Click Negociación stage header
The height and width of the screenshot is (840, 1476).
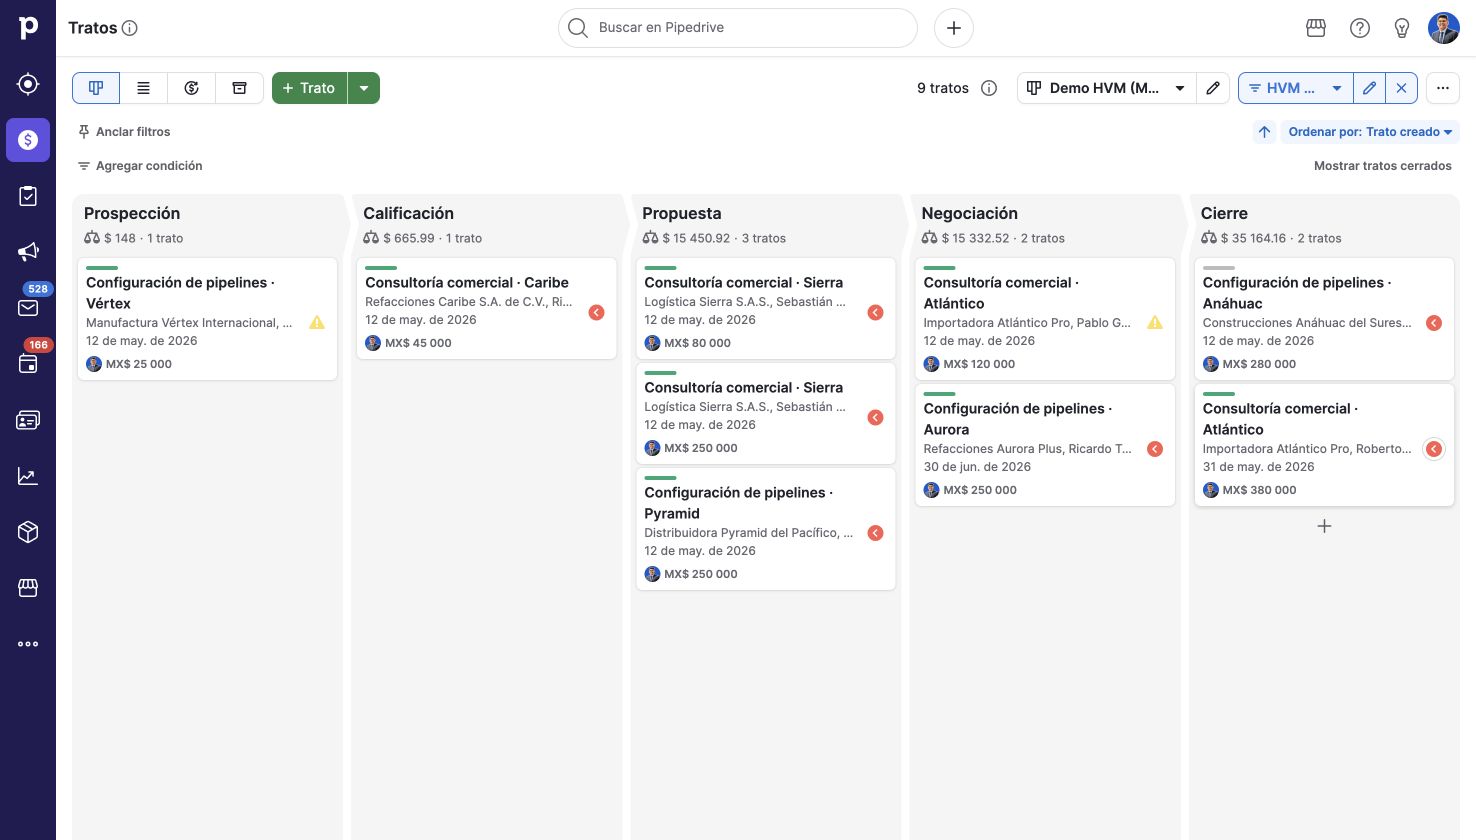tap(969, 213)
